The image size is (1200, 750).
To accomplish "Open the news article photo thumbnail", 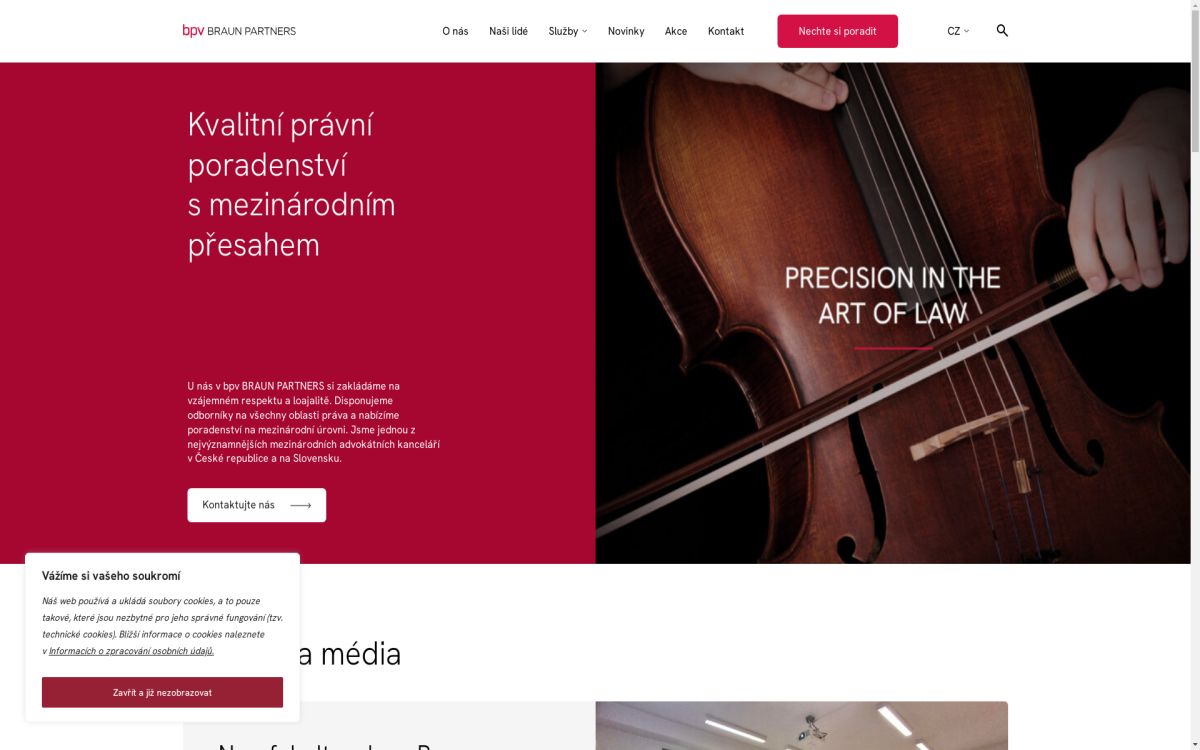I will pos(801,726).
